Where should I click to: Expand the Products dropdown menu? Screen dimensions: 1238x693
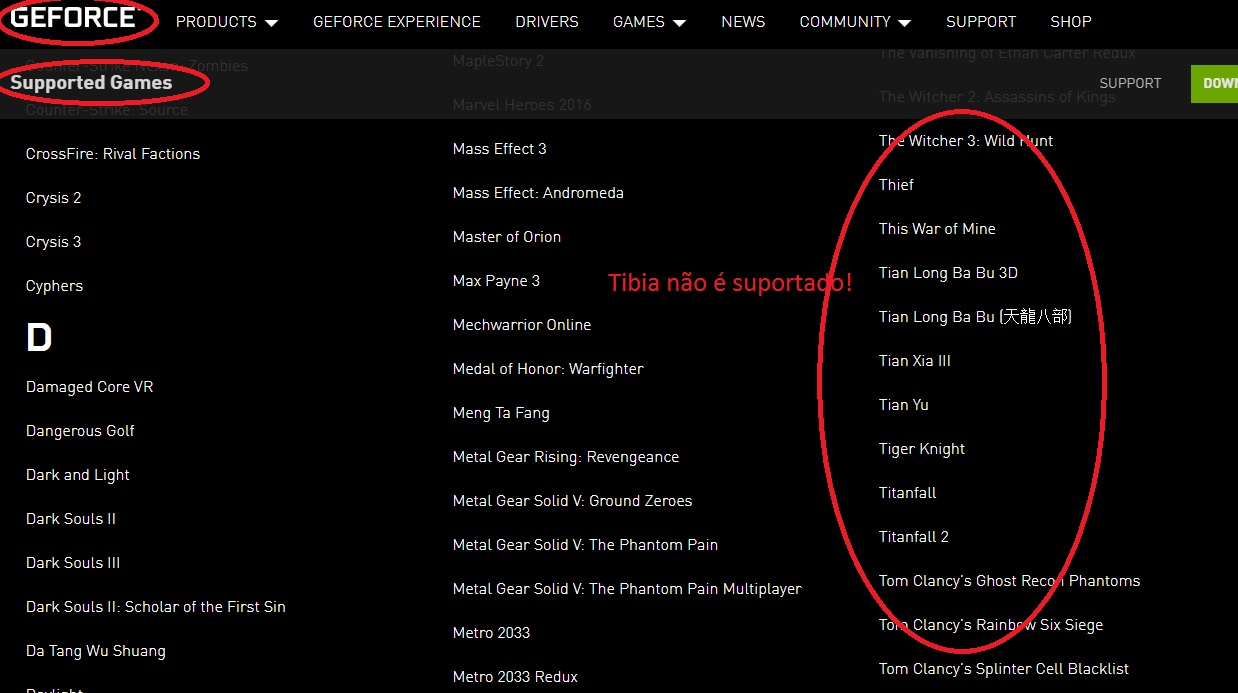tap(226, 22)
